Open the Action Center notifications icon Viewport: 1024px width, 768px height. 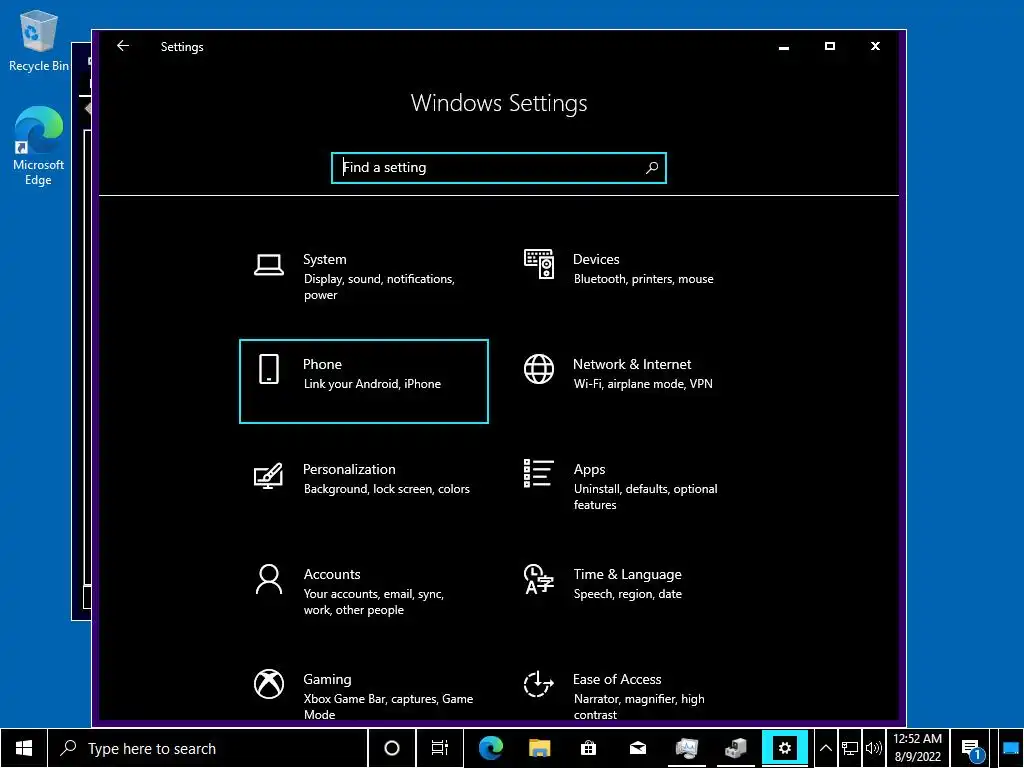coord(972,749)
